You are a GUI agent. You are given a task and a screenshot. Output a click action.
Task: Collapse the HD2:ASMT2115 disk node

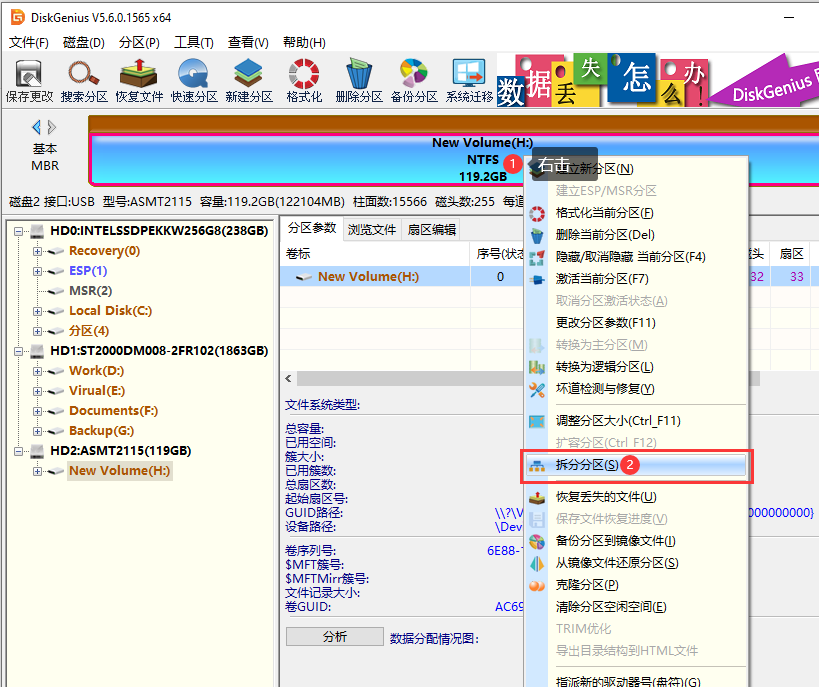(x=18, y=451)
